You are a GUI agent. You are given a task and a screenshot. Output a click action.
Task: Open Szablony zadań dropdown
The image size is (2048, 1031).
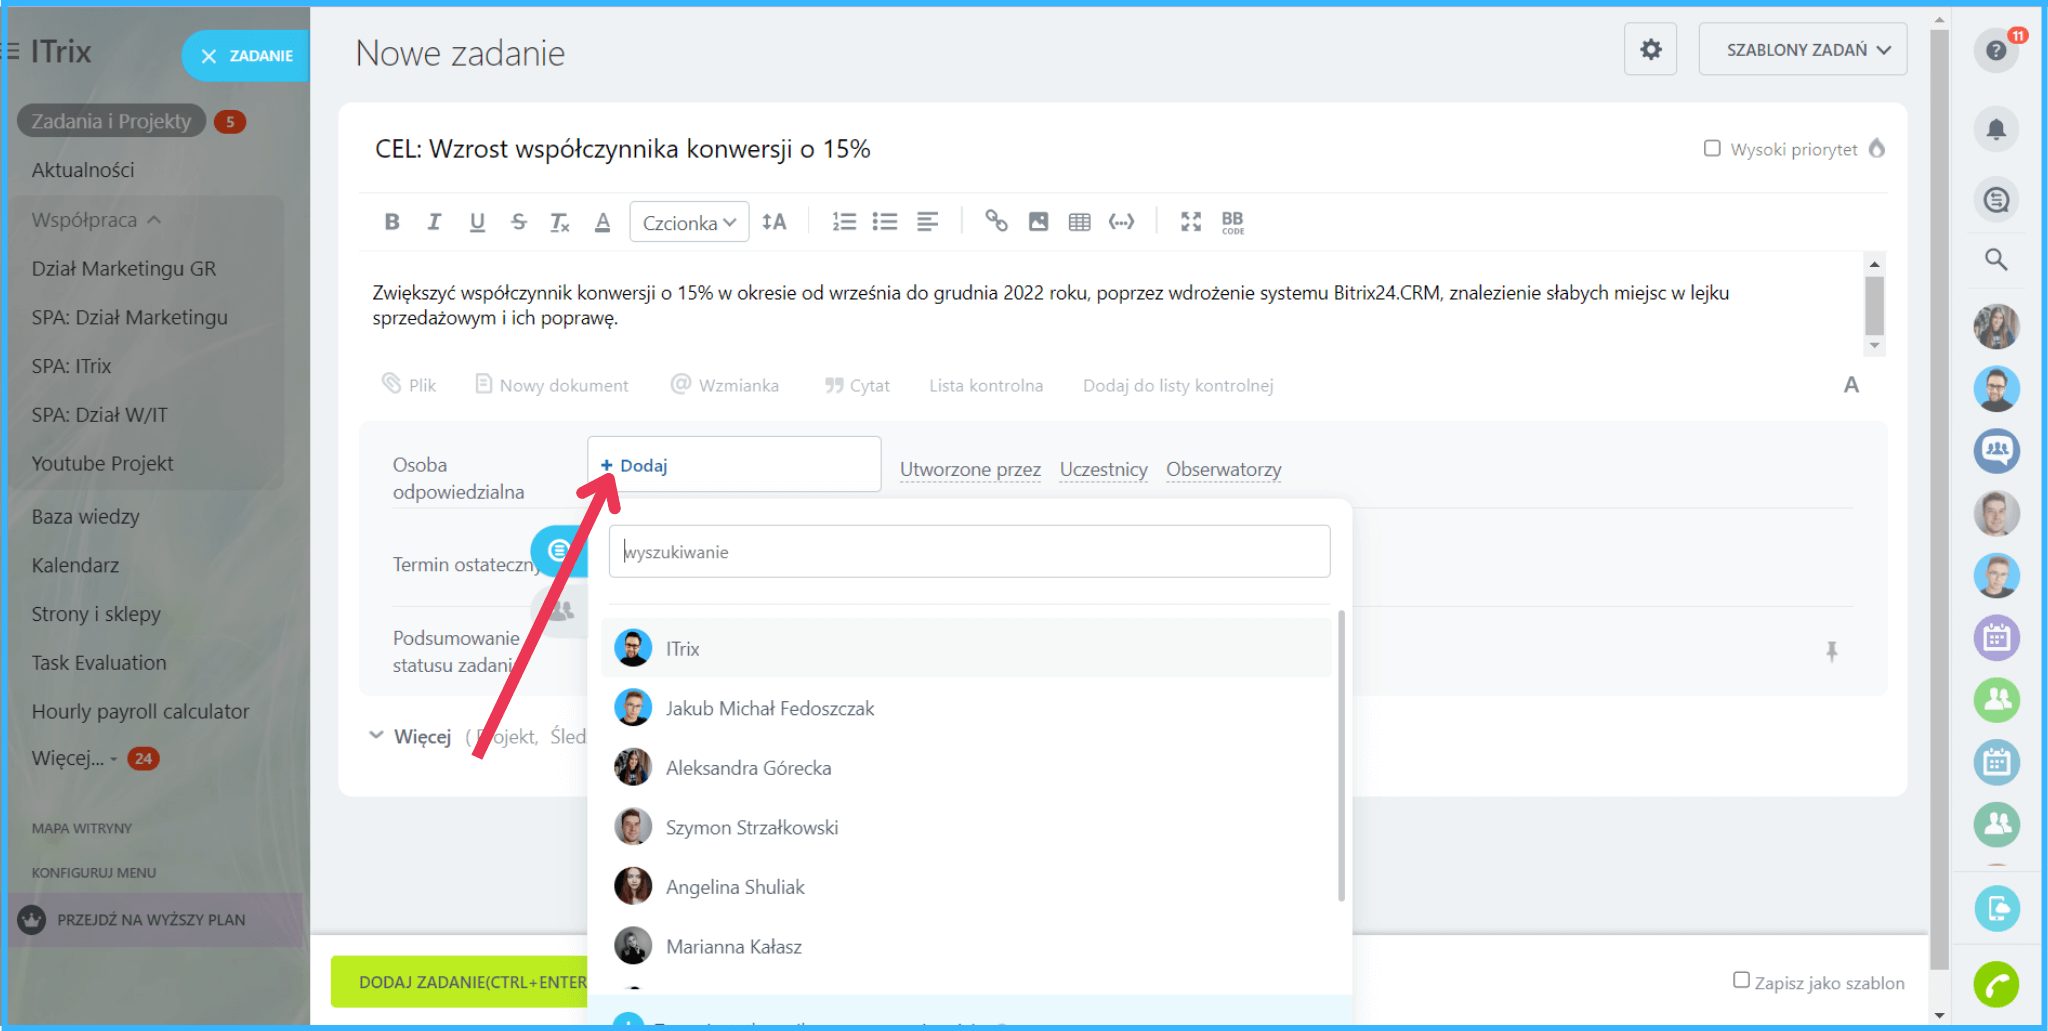[x=1802, y=49]
